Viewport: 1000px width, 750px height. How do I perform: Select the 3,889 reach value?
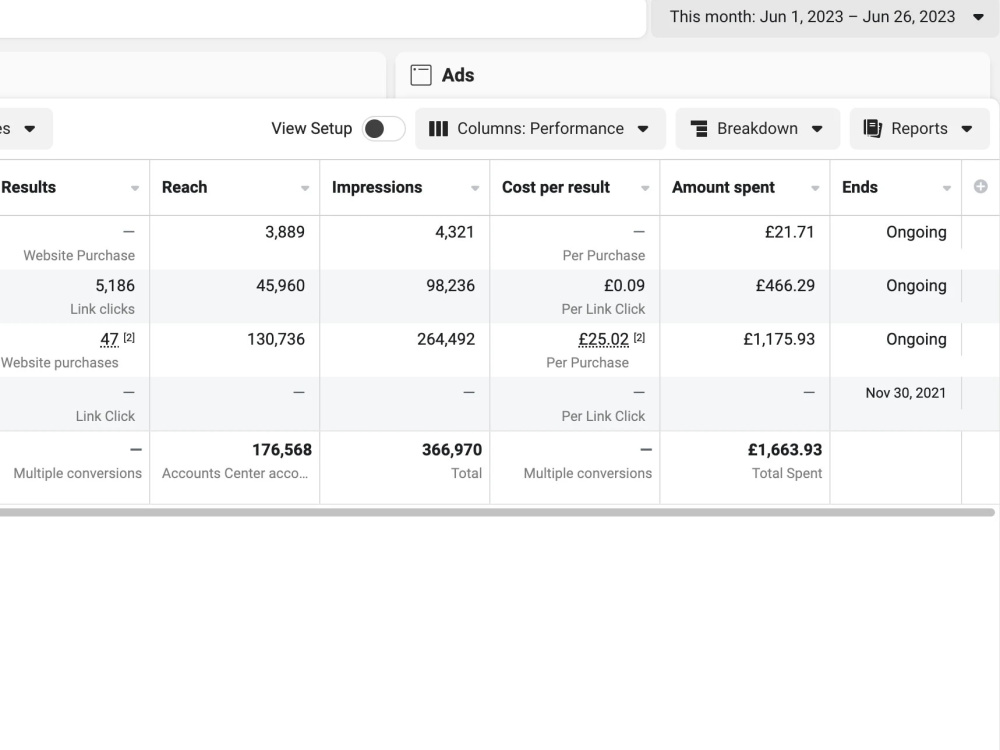click(x=285, y=232)
